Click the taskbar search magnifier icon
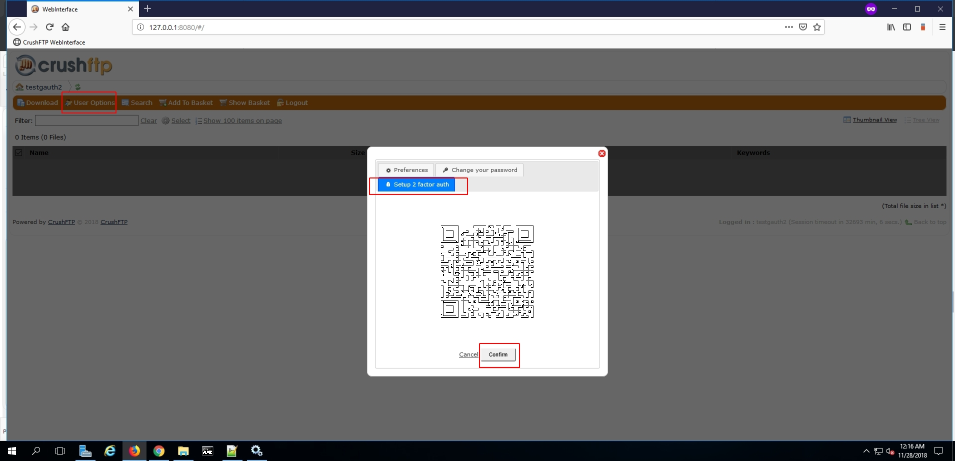The height and width of the screenshot is (461, 955). 36,451
